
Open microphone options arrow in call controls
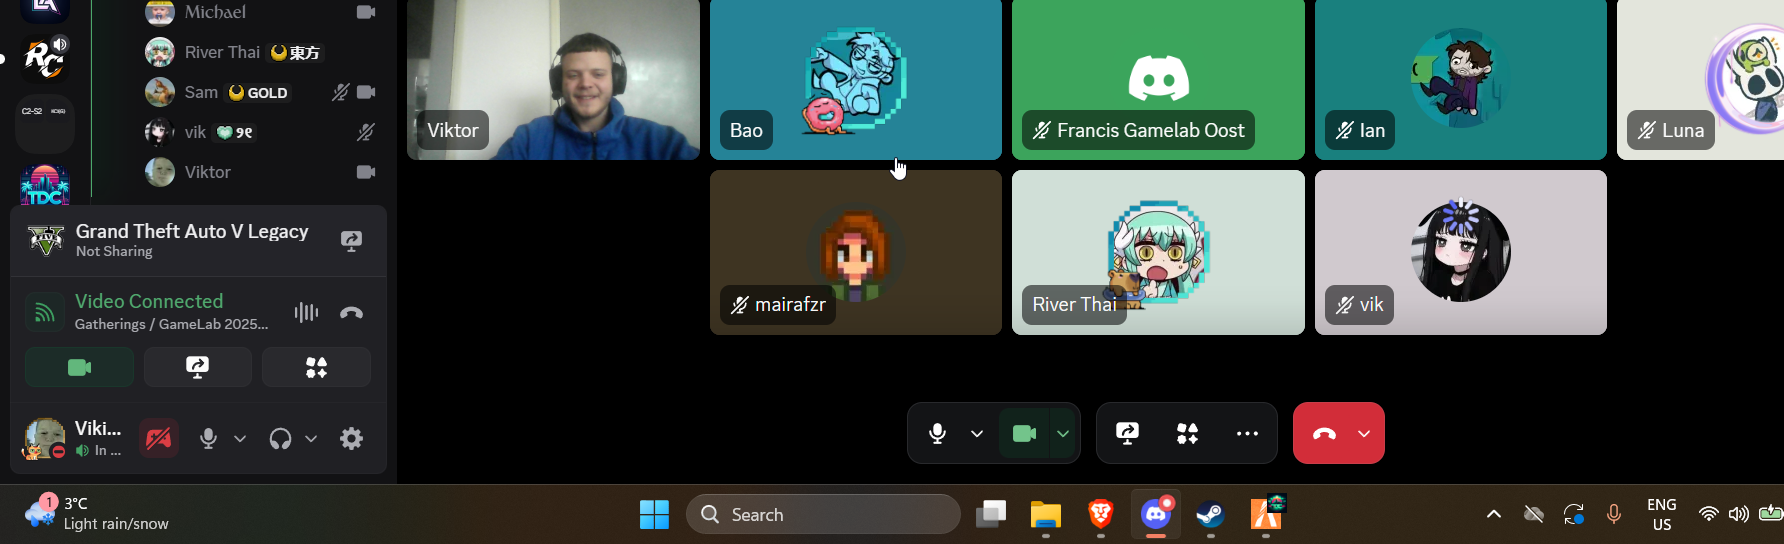pos(977,433)
